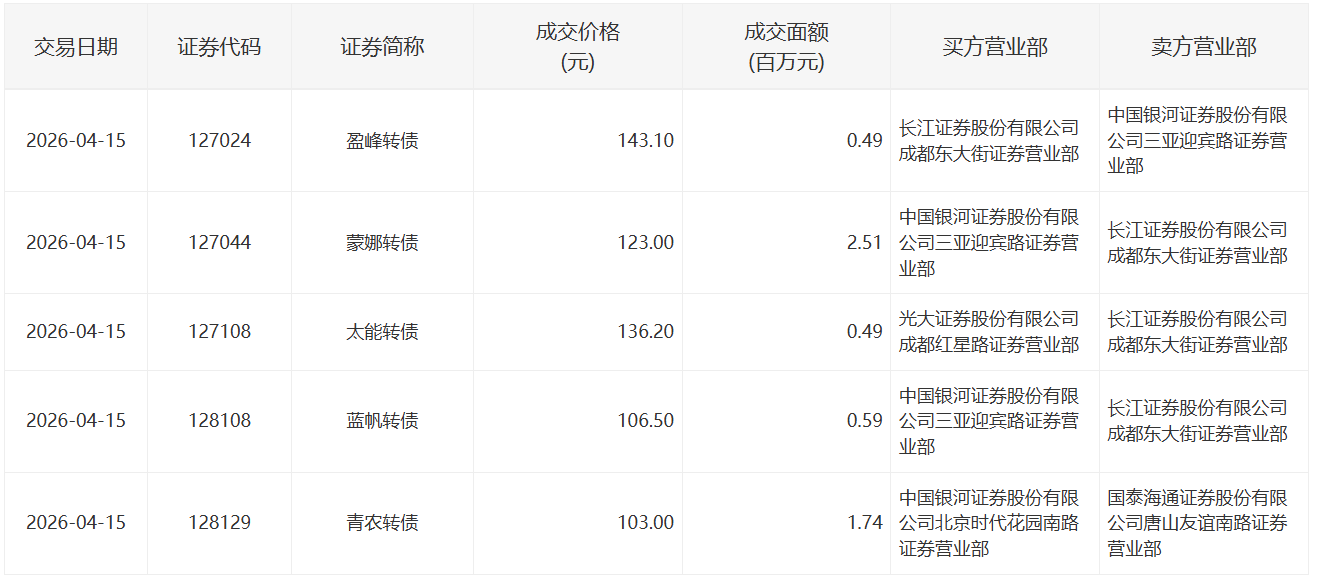Click the 交易日期 column header

(76, 47)
